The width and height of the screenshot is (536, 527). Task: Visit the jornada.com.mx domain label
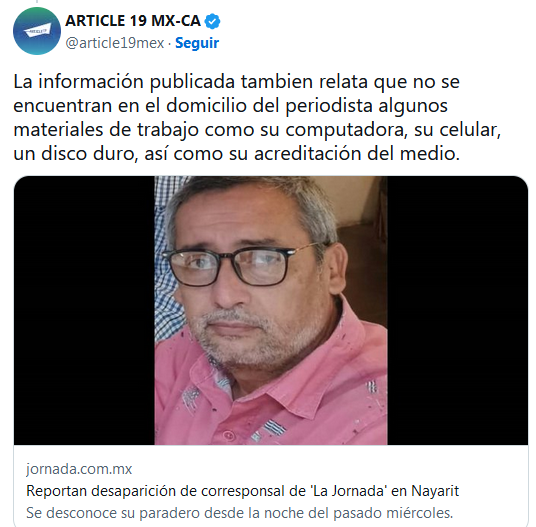point(79,469)
